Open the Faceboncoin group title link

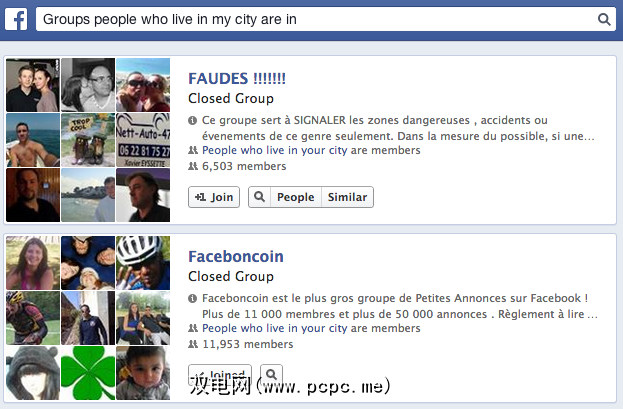[x=236, y=257]
